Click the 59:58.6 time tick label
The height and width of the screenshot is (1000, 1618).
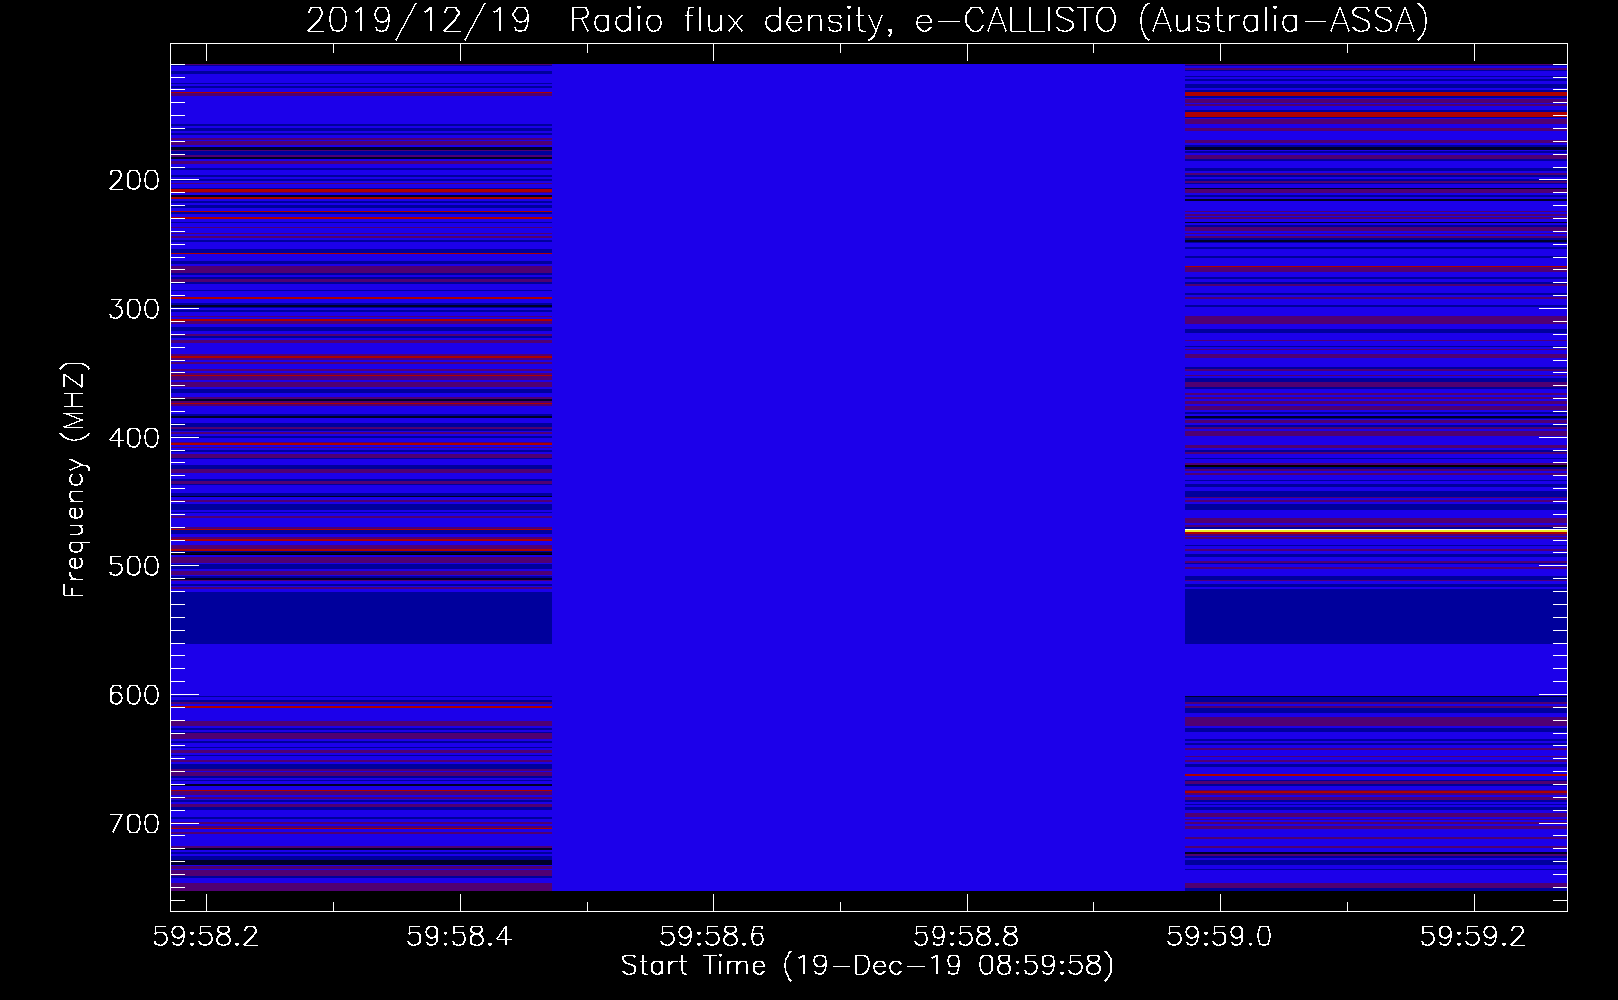[x=713, y=936]
